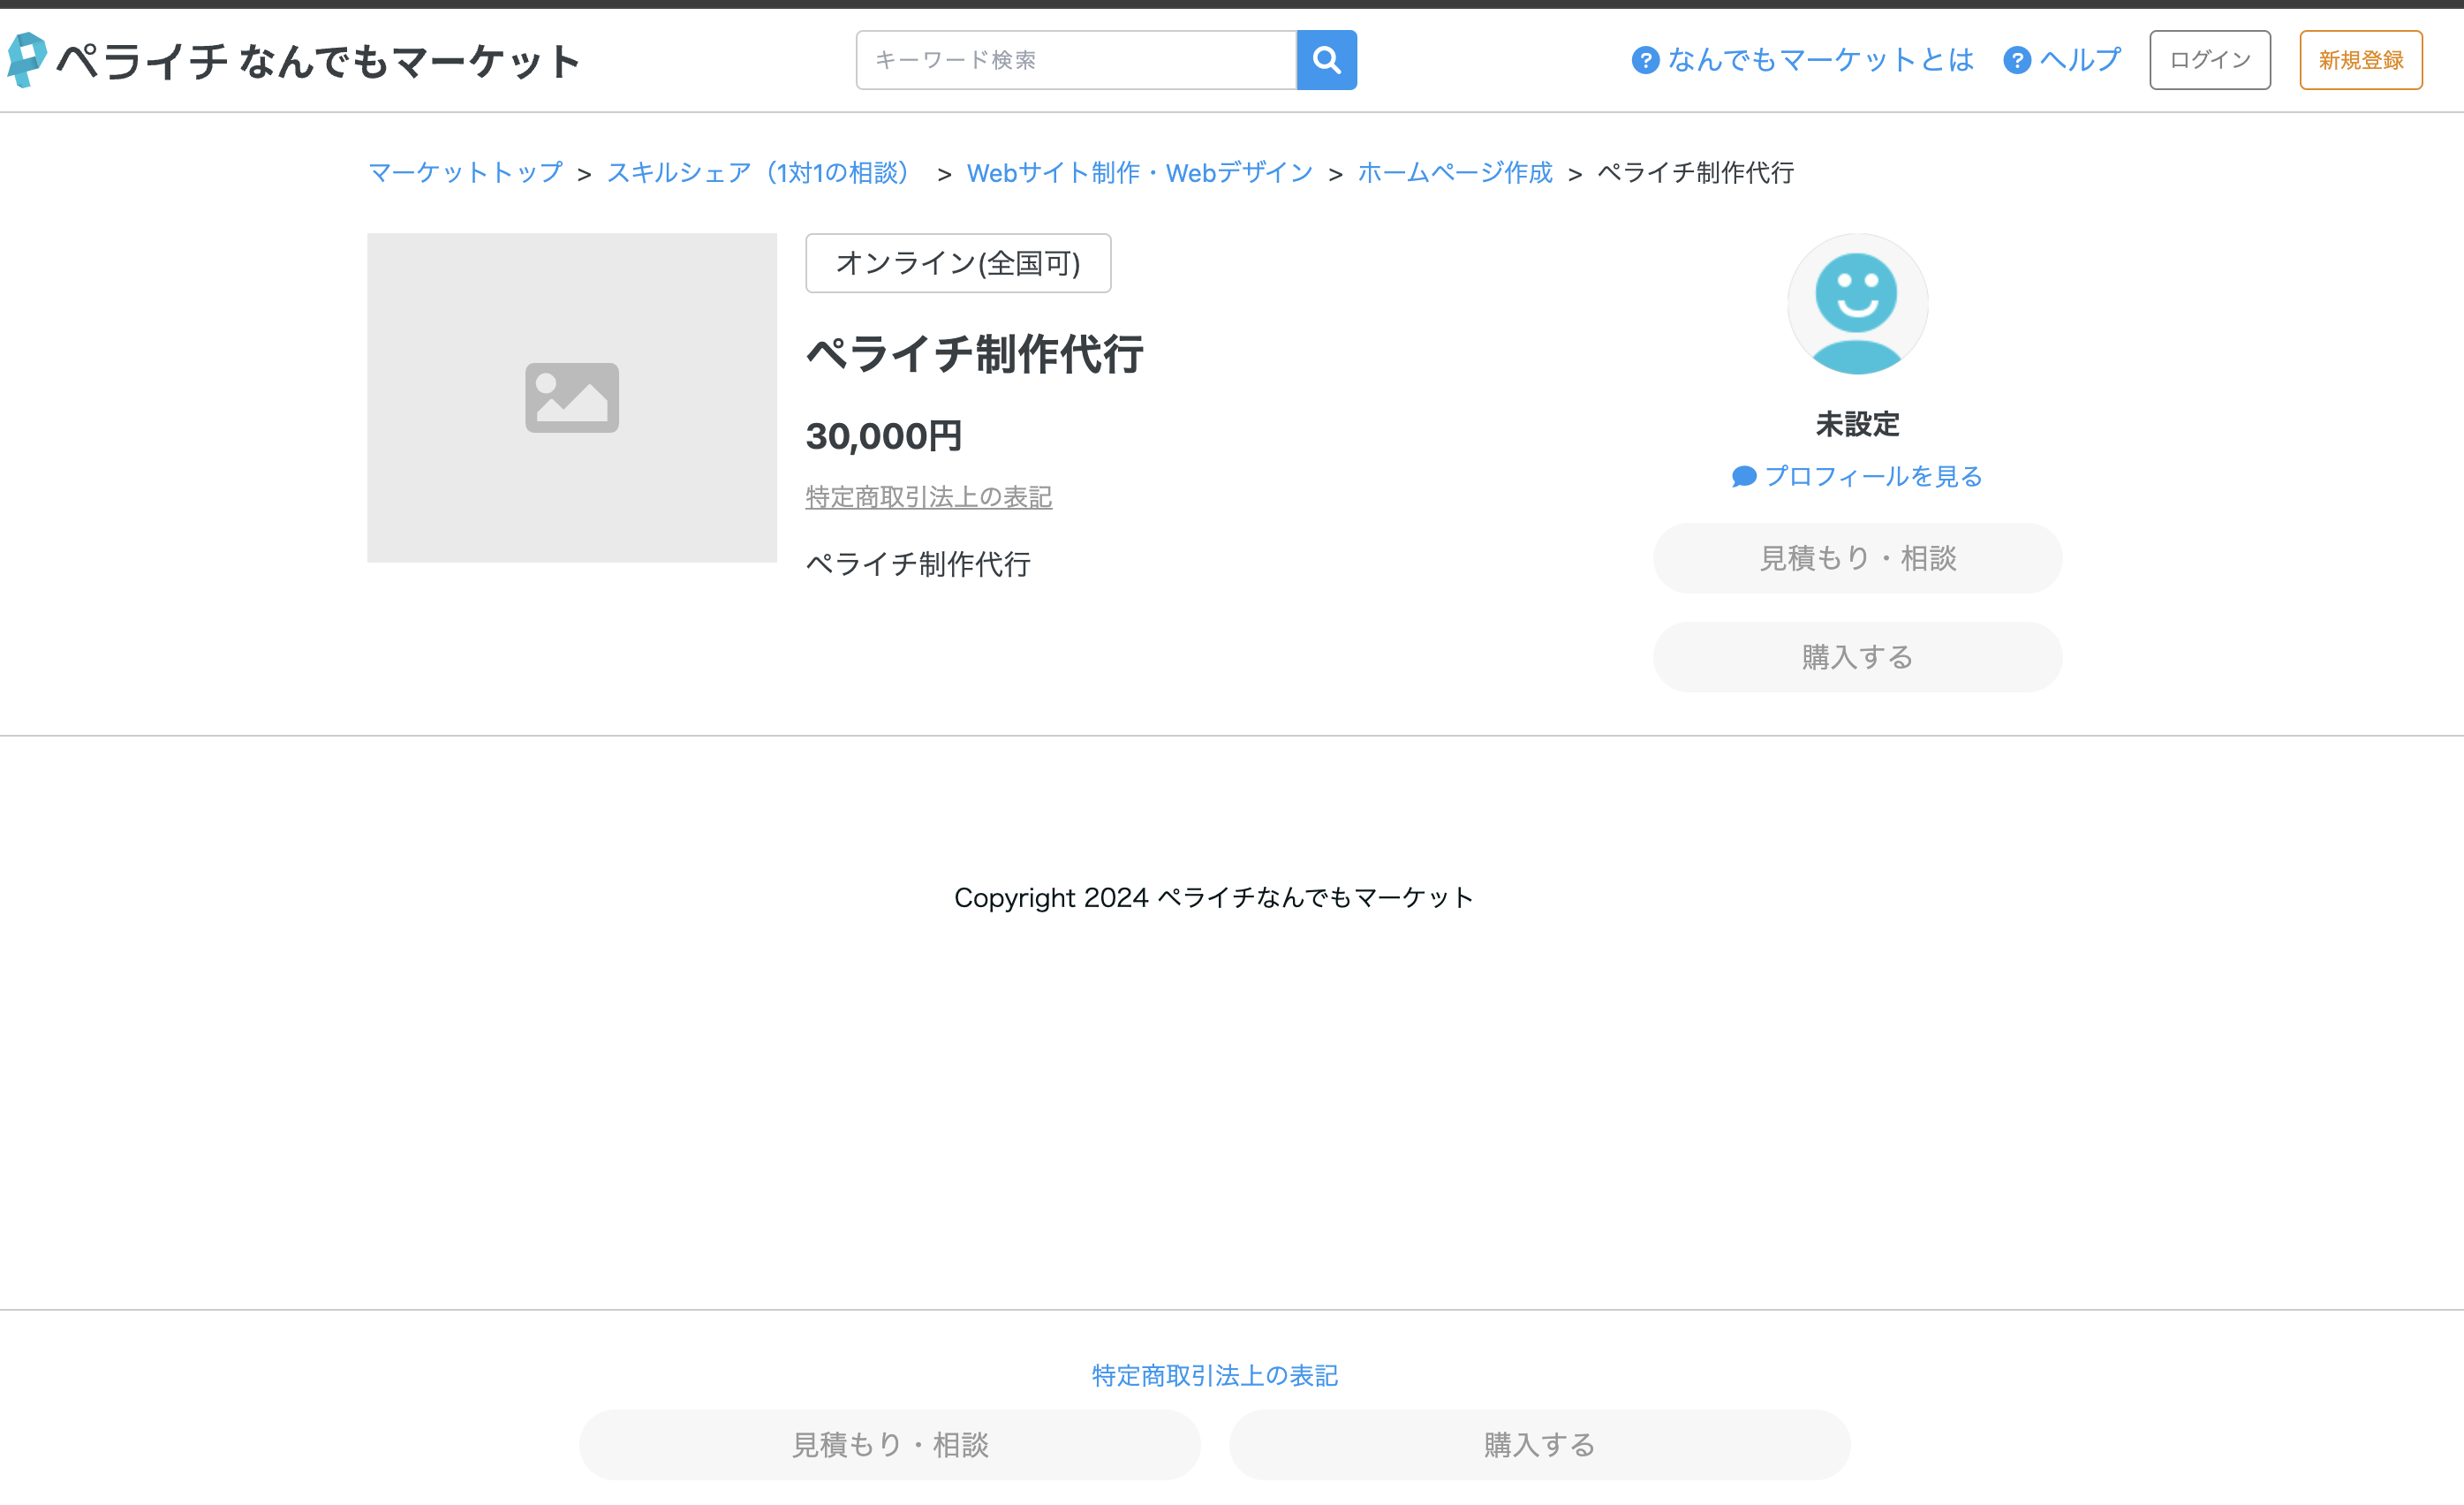2464x1505 pixels.
Task: Click the gray product thumbnail placeholder
Action: (572, 398)
